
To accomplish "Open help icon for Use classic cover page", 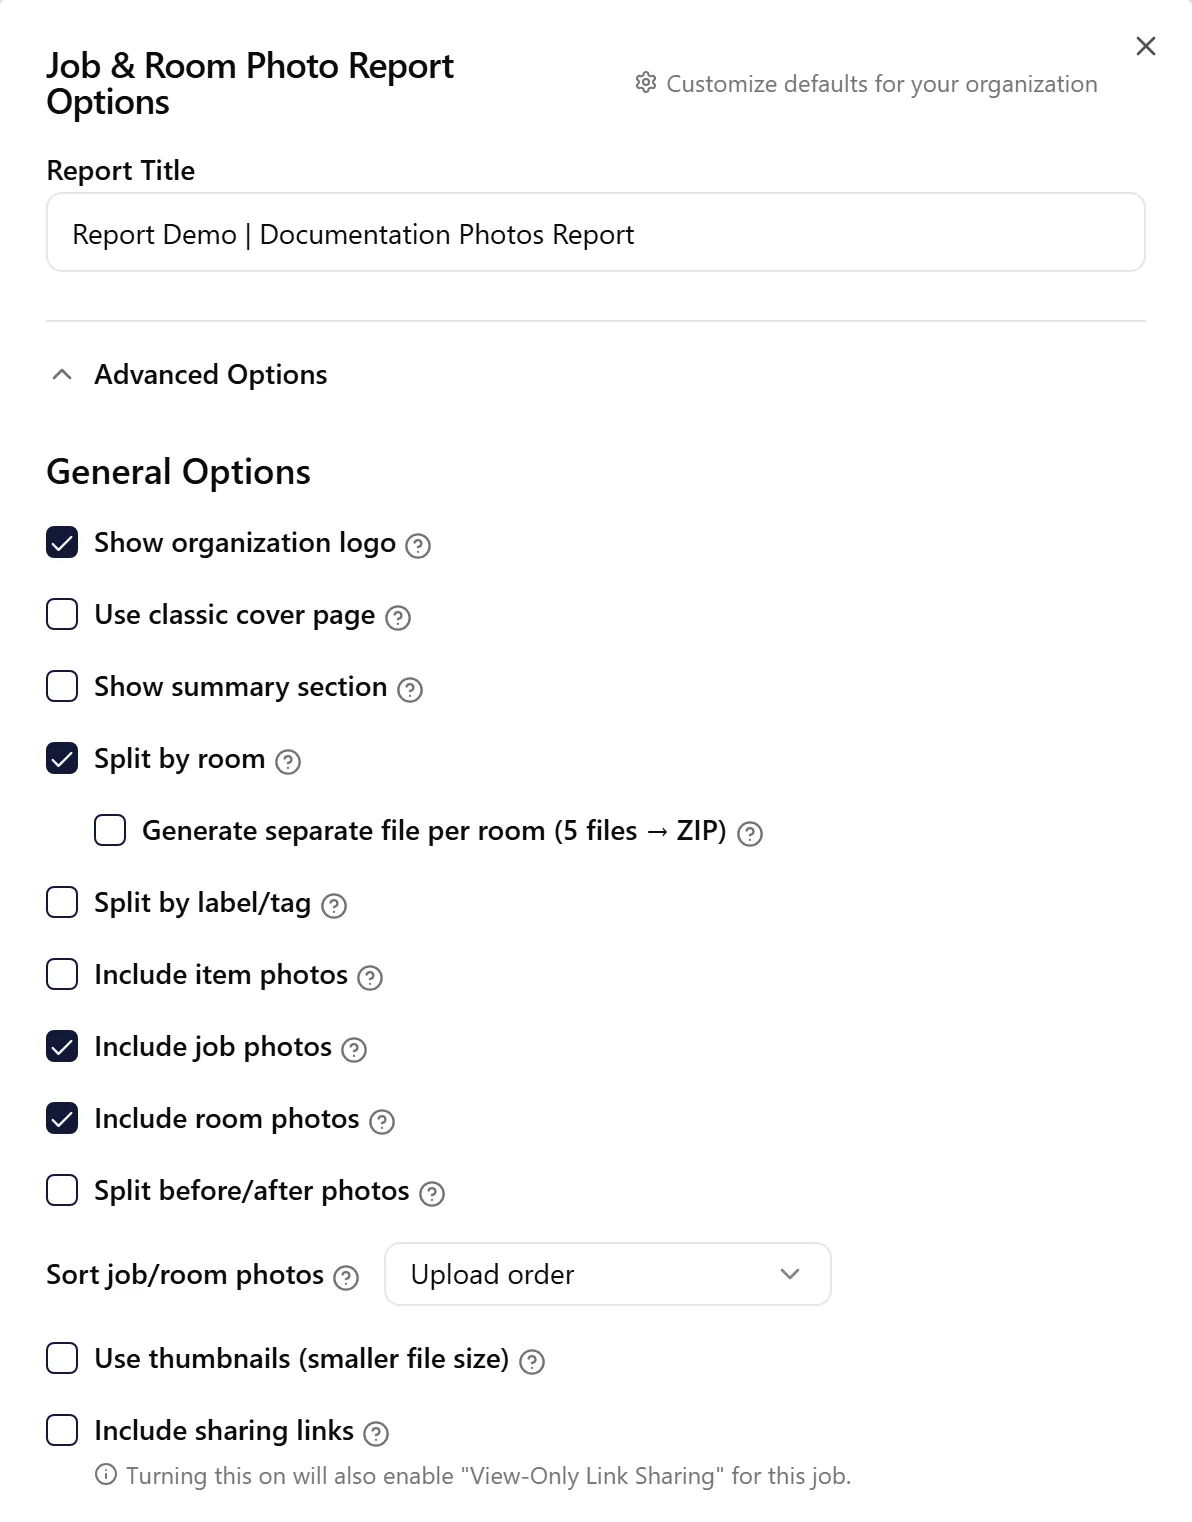I will (398, 618).
